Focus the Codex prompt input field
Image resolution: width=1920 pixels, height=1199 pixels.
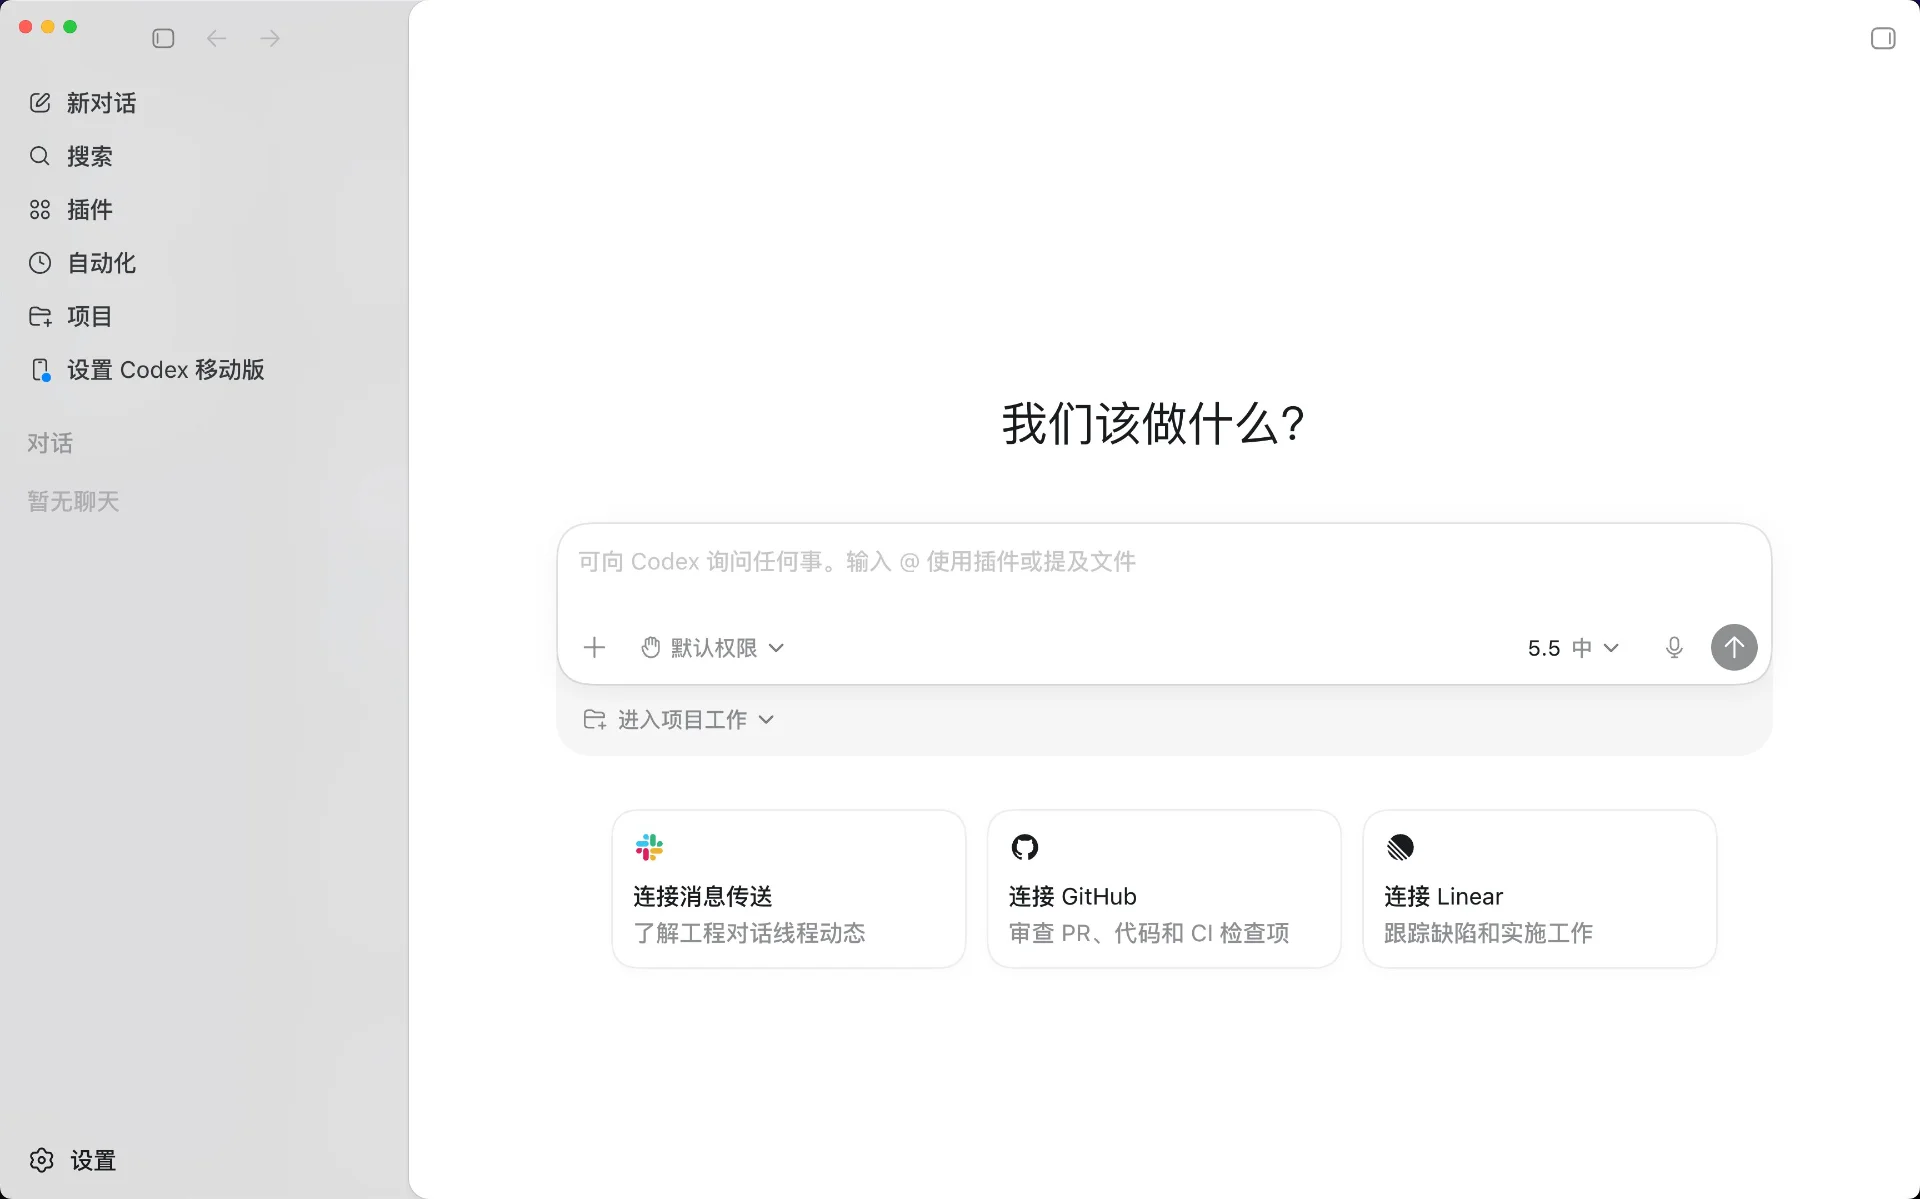click(x=1164, y=562)
